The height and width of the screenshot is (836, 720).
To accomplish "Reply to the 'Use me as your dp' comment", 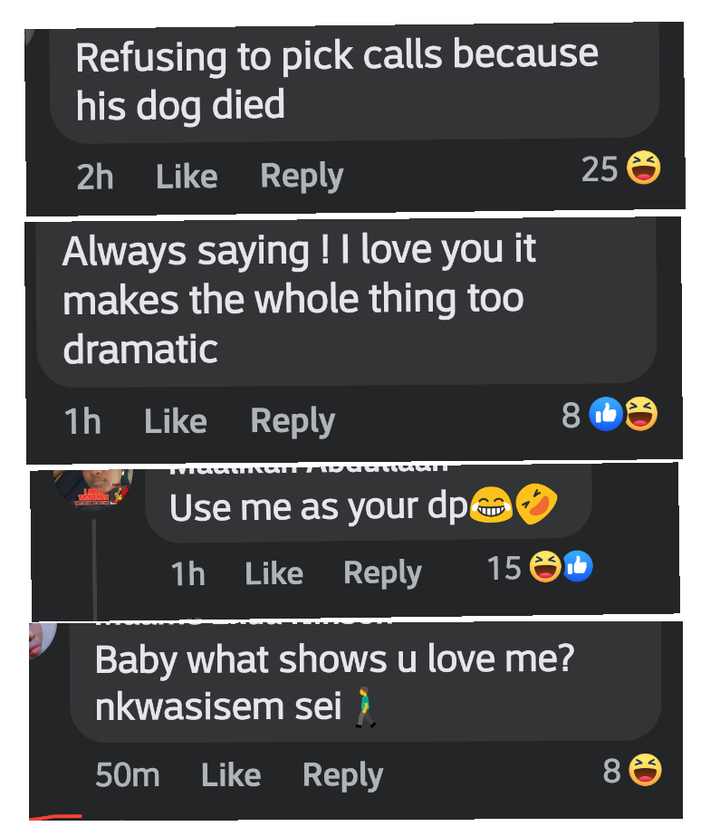I will [382, 574].
